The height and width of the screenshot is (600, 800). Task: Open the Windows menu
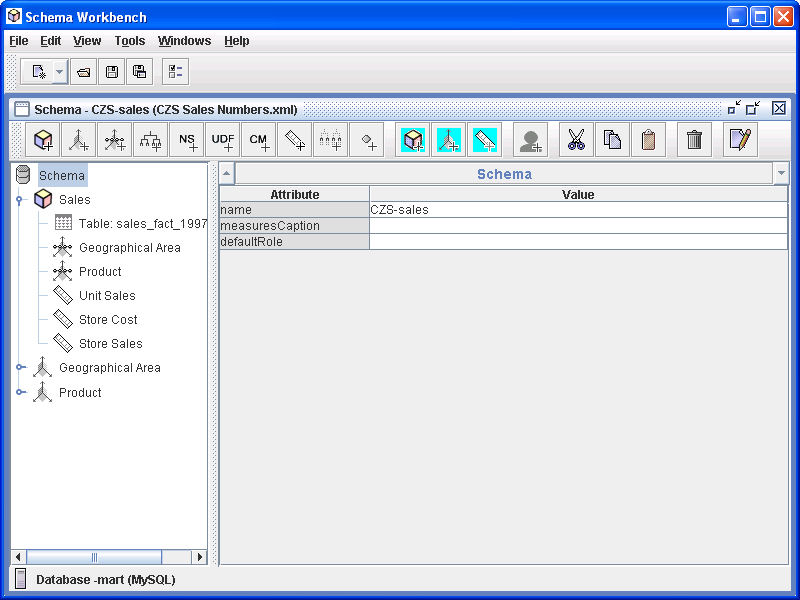point(184,41)
